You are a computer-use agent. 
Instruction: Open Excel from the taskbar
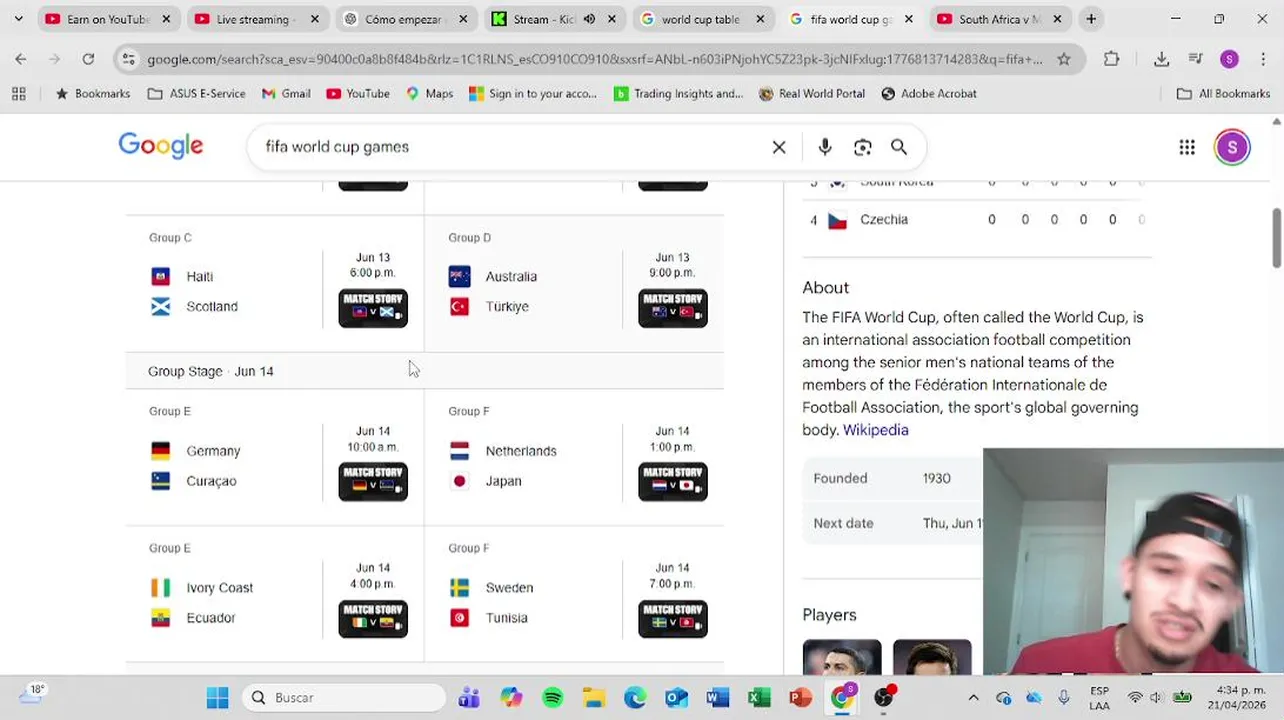pos(759,697)
